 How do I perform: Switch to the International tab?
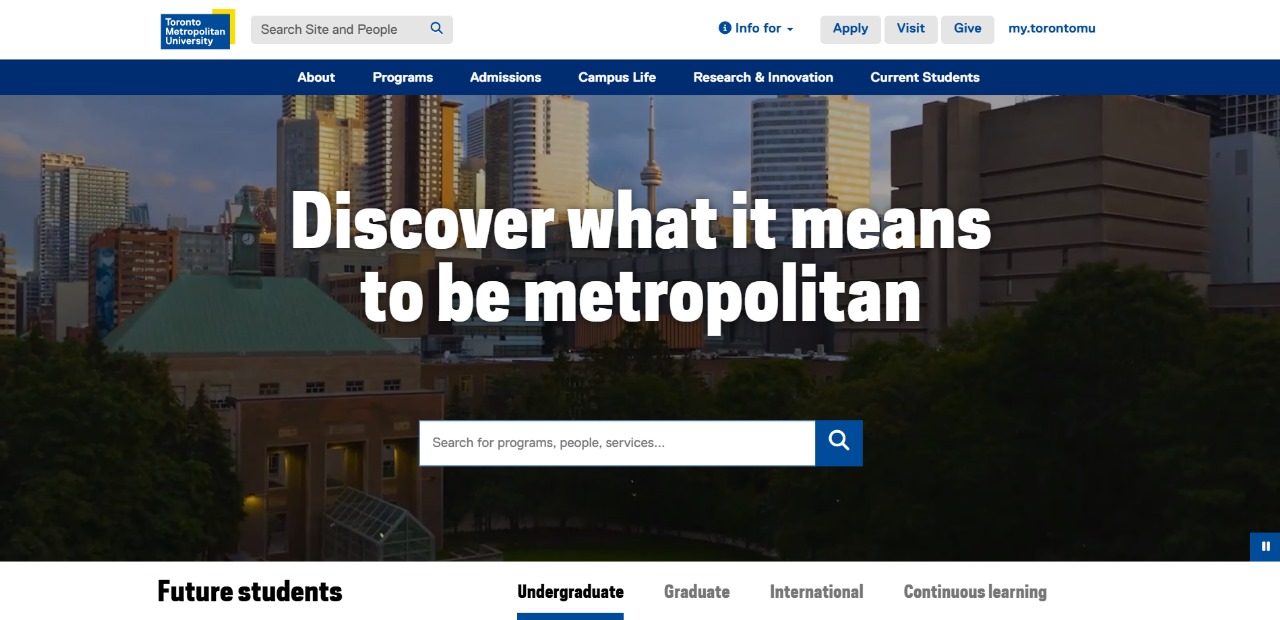pos(817,592)
